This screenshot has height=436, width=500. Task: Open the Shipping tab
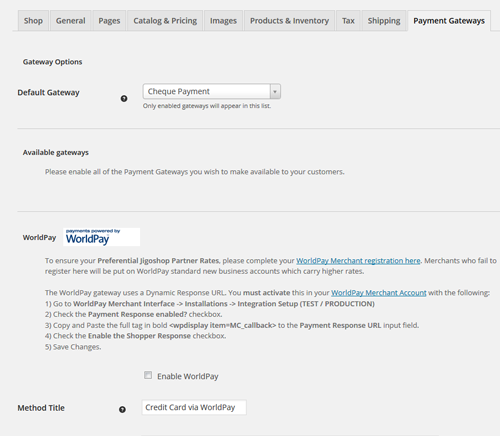pos(384,21)
